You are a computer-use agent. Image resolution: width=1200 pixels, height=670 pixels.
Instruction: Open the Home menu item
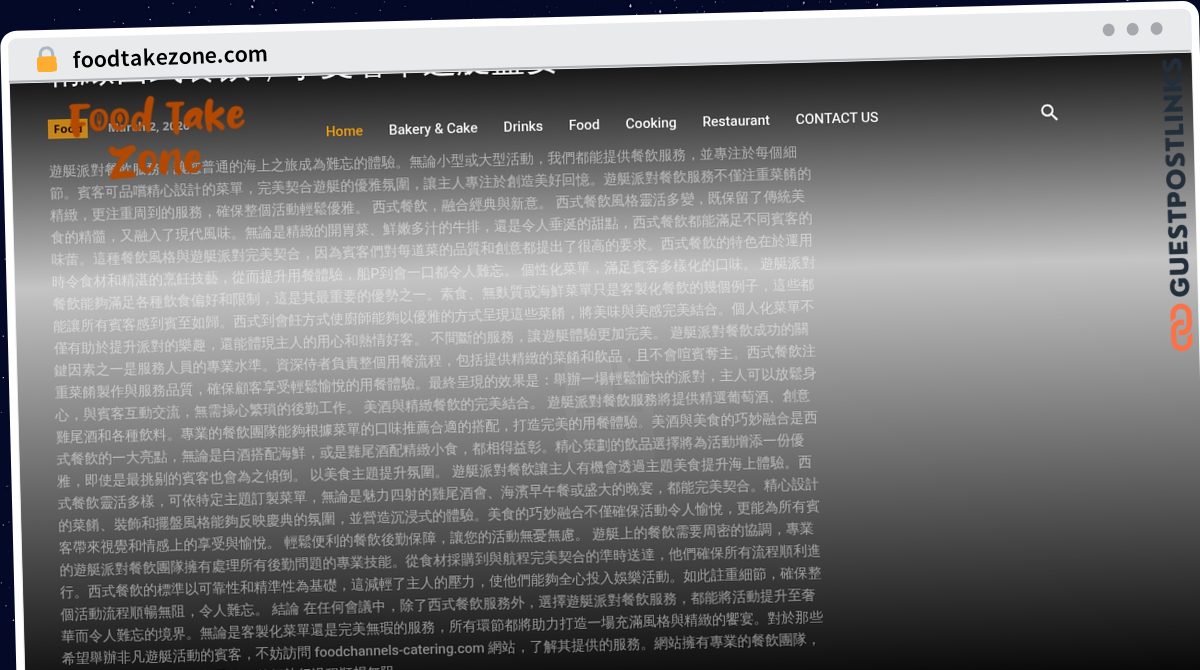click(x=344, y=131)
